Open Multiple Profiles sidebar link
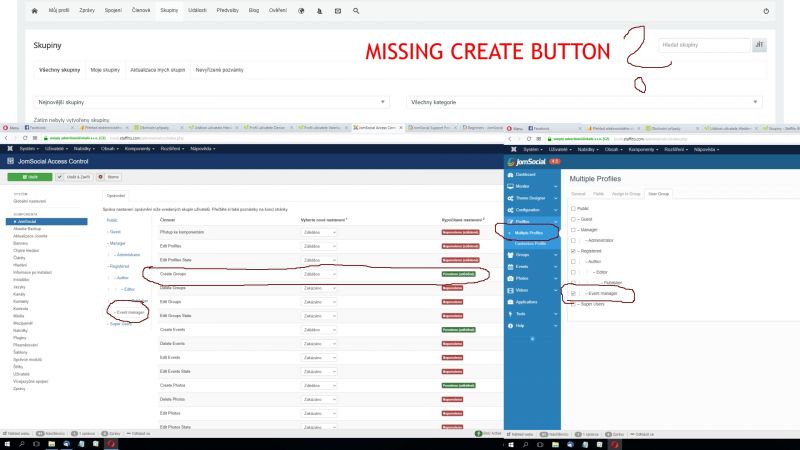 529,233
